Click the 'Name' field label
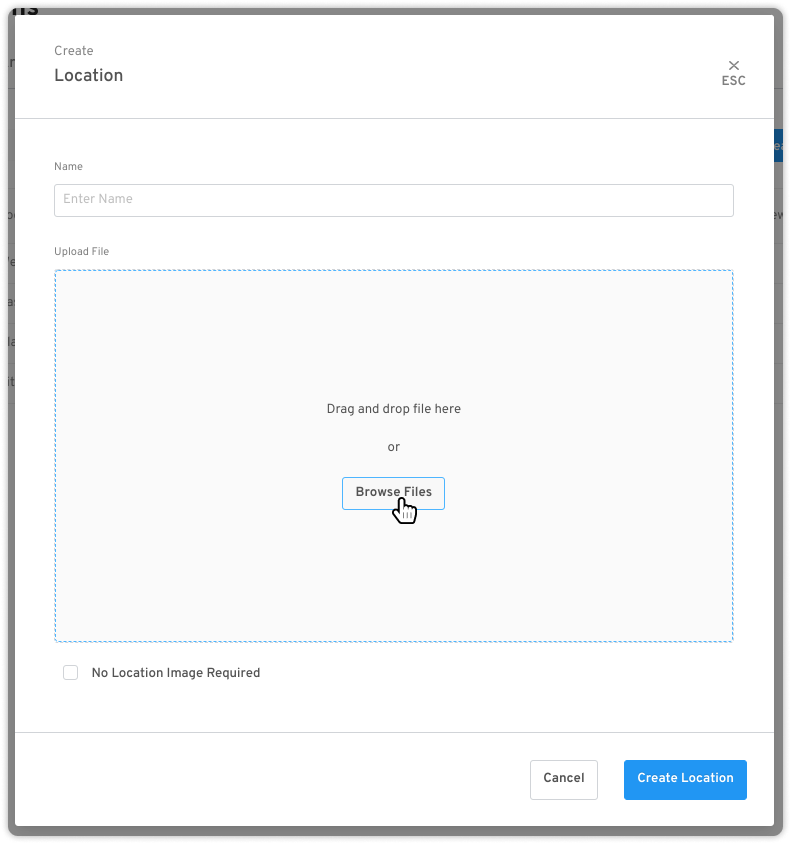The width and height of the screenshot is (791, 844). [x=68, y=166]
